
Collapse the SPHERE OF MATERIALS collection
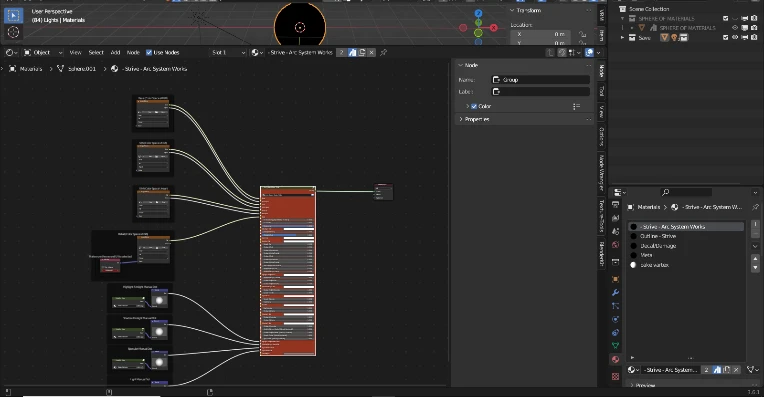tap(623, 19)
